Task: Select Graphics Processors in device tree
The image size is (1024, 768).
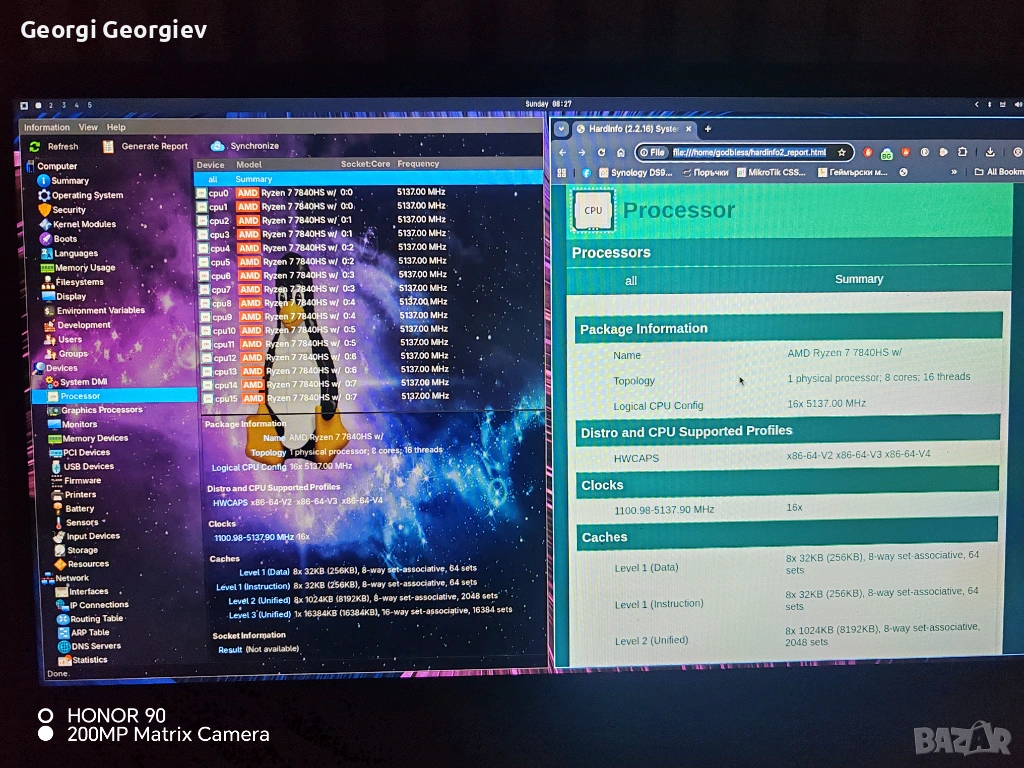Action: (x=101, y=410)
